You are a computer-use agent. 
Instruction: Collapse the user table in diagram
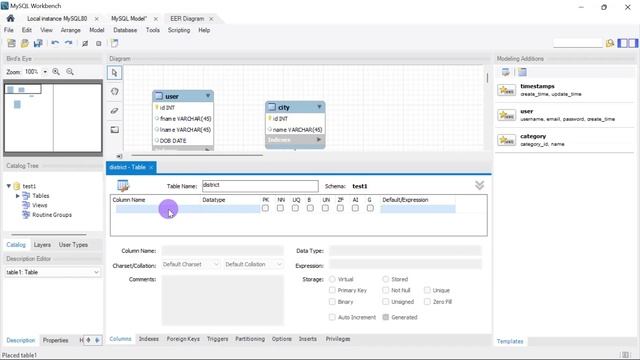208,96
